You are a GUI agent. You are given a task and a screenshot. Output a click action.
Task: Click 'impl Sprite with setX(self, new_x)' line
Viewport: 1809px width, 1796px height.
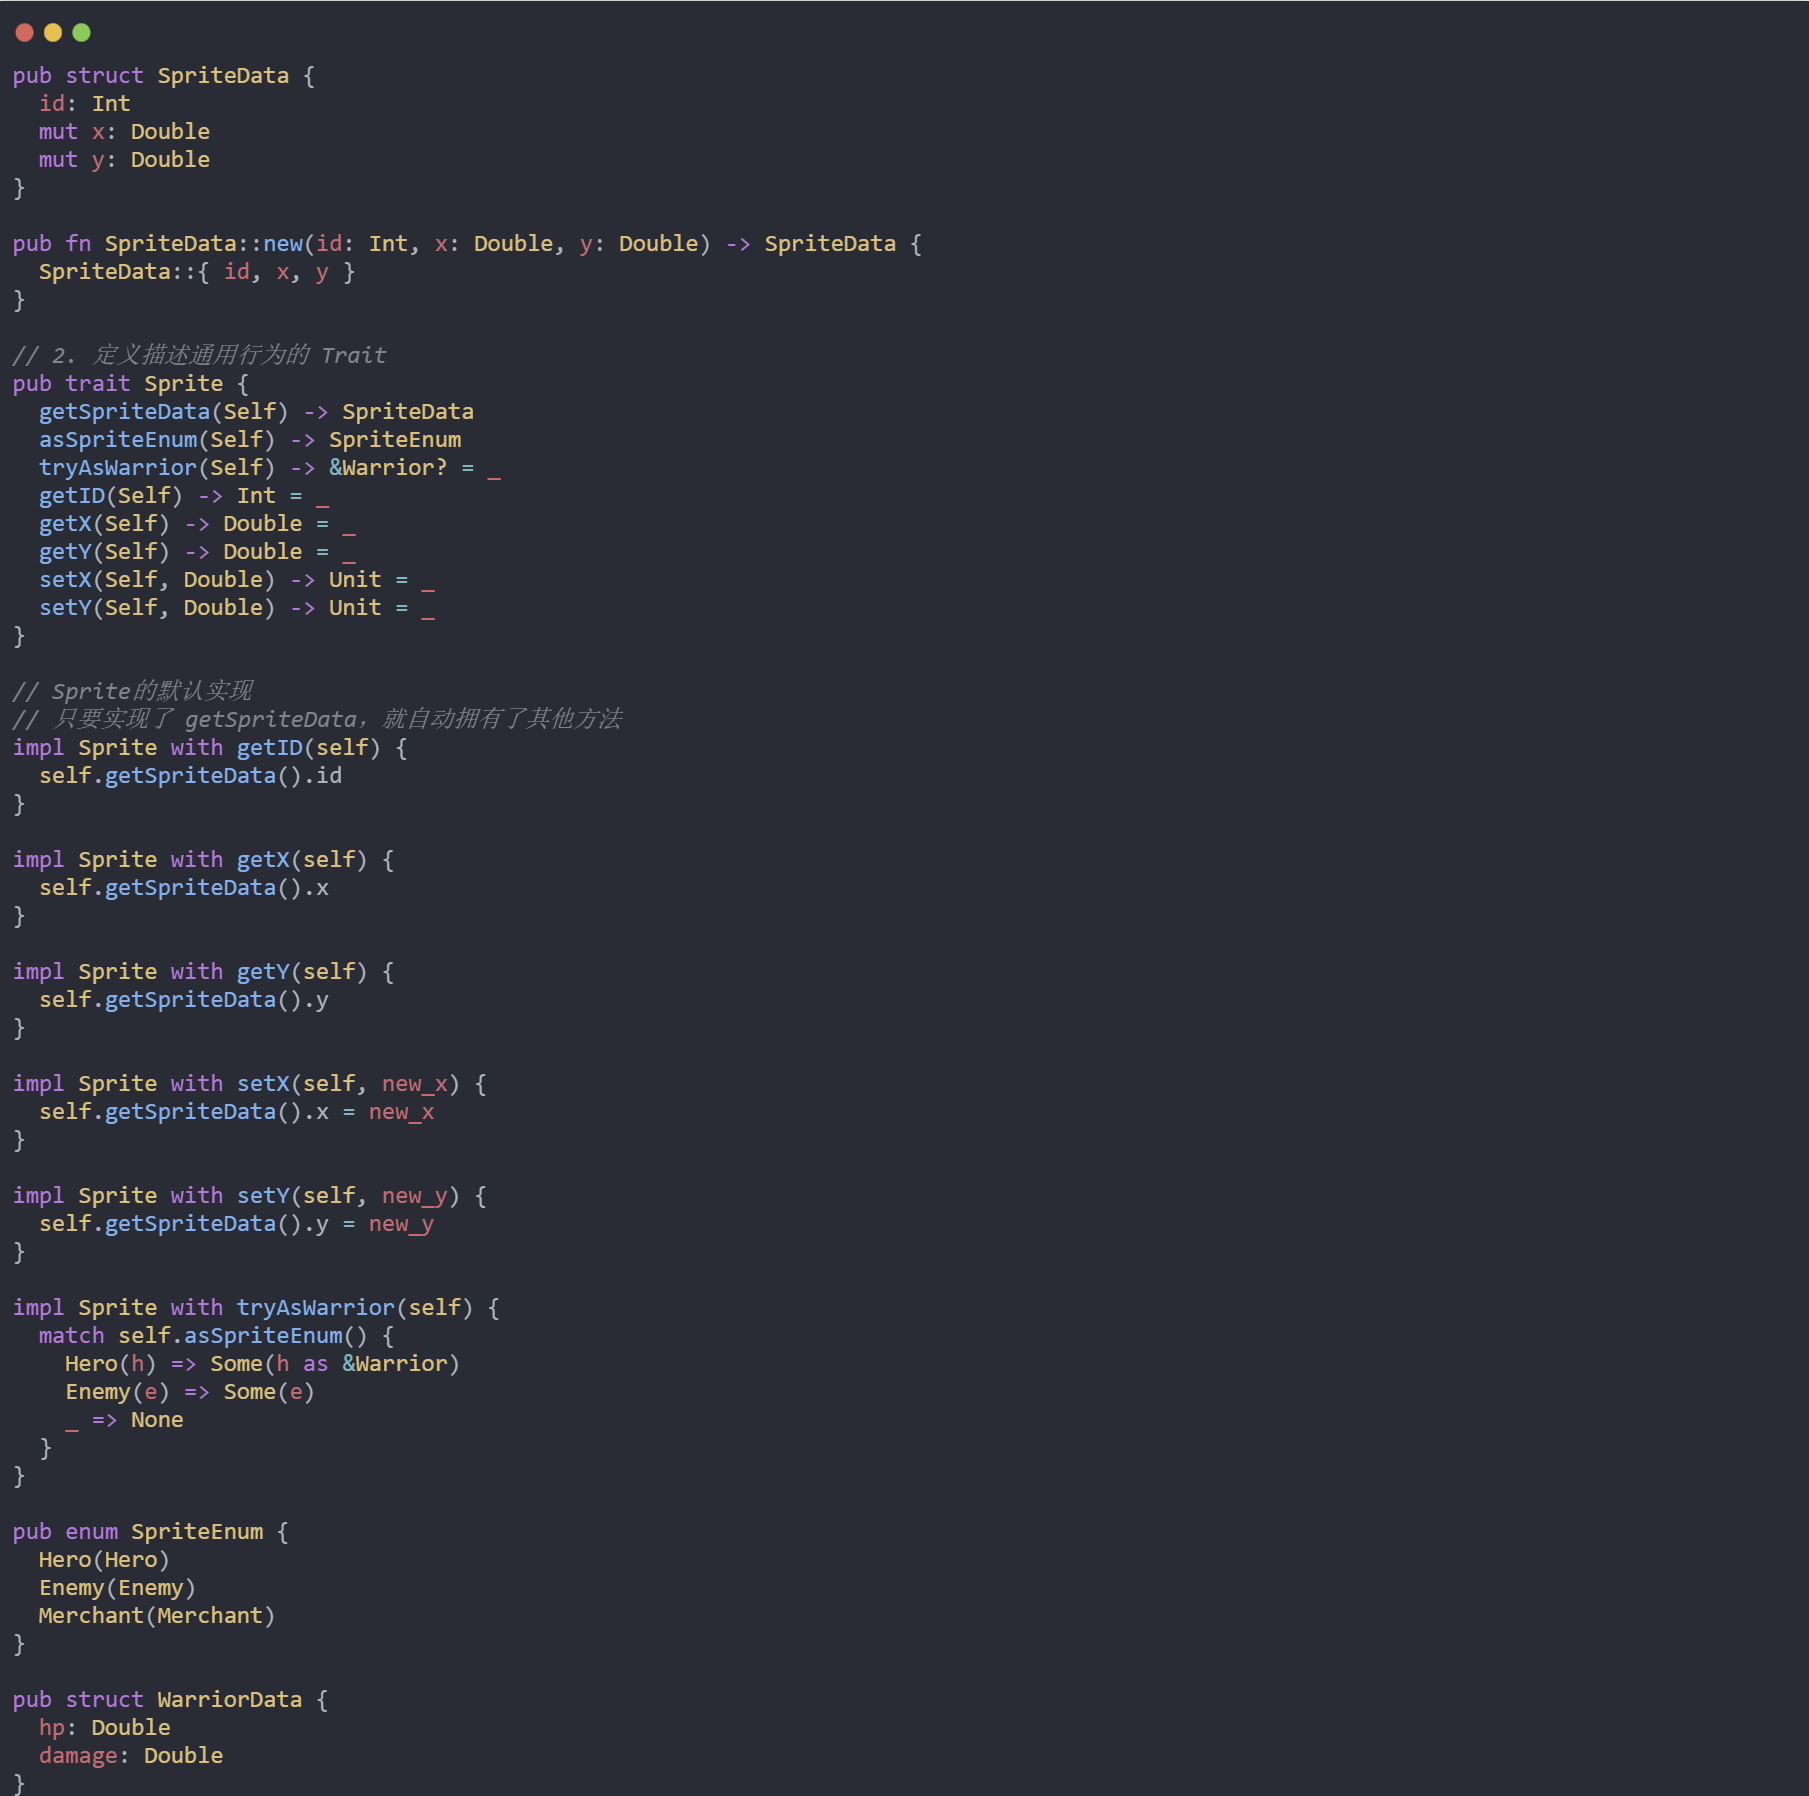point(250,1084)
